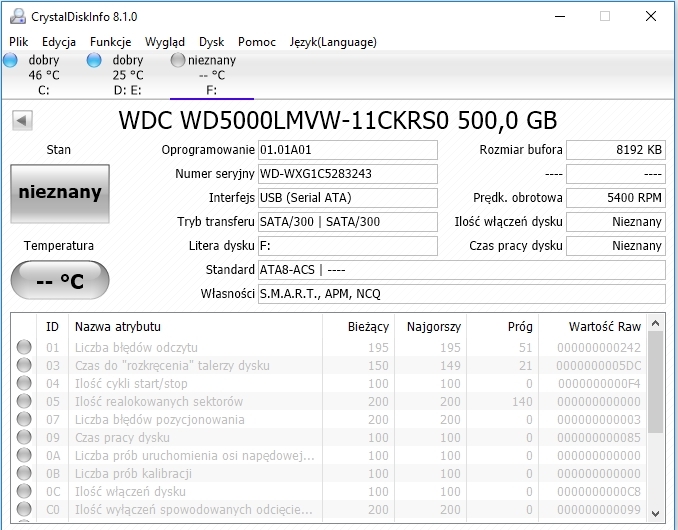Select row Liczba prób kalibracji
678x530 pixels.
click(329, 473)
